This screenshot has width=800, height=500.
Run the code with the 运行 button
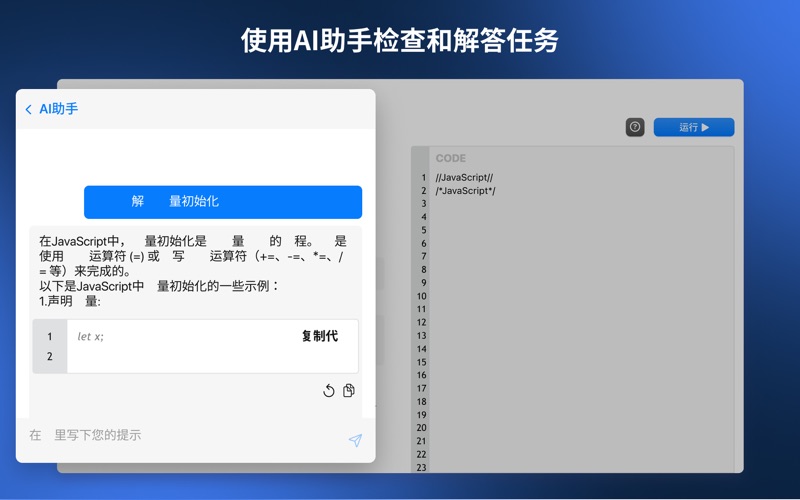pos(694,127)
